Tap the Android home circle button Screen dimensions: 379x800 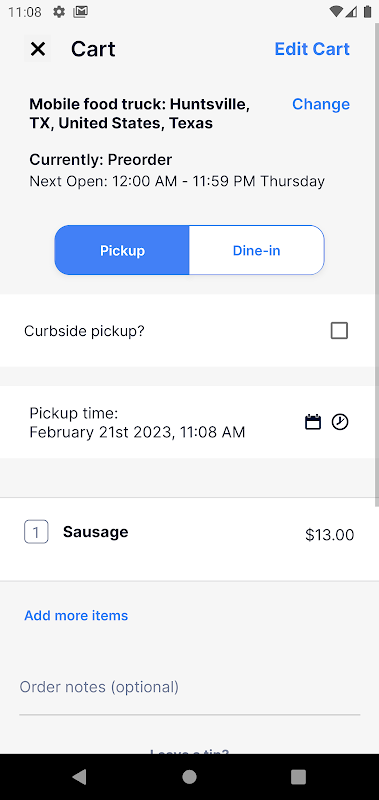point(189,777)
